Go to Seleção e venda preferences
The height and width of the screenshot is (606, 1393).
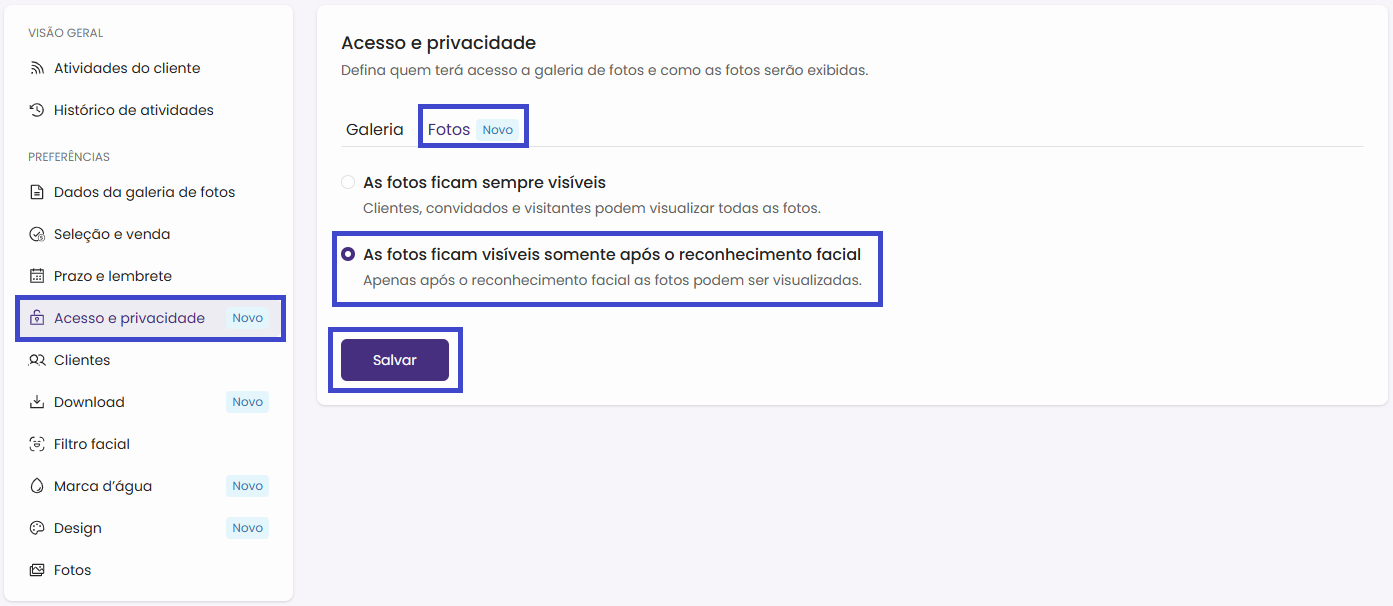(112, 234)
